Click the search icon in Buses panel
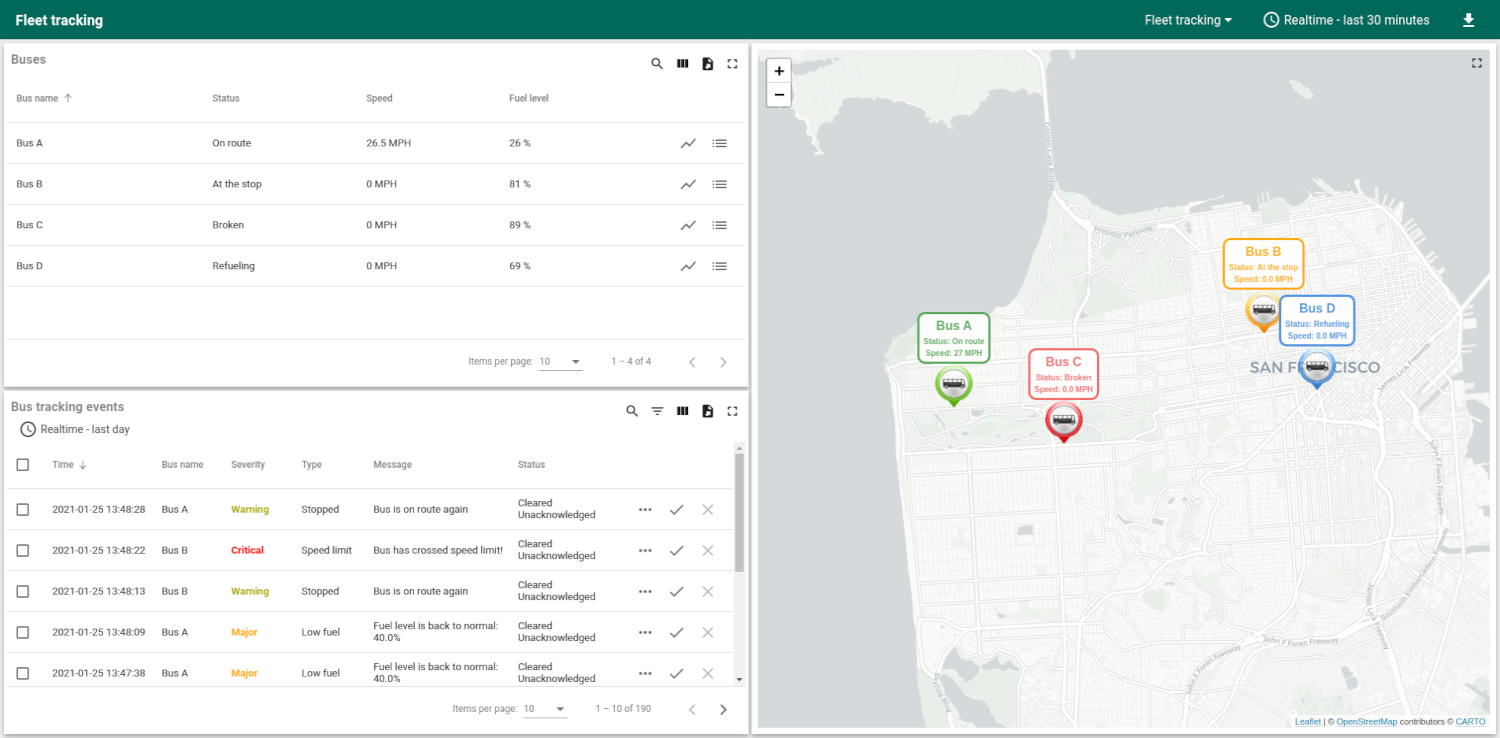Screen dimensions: 1500x738 click(657, 64)
